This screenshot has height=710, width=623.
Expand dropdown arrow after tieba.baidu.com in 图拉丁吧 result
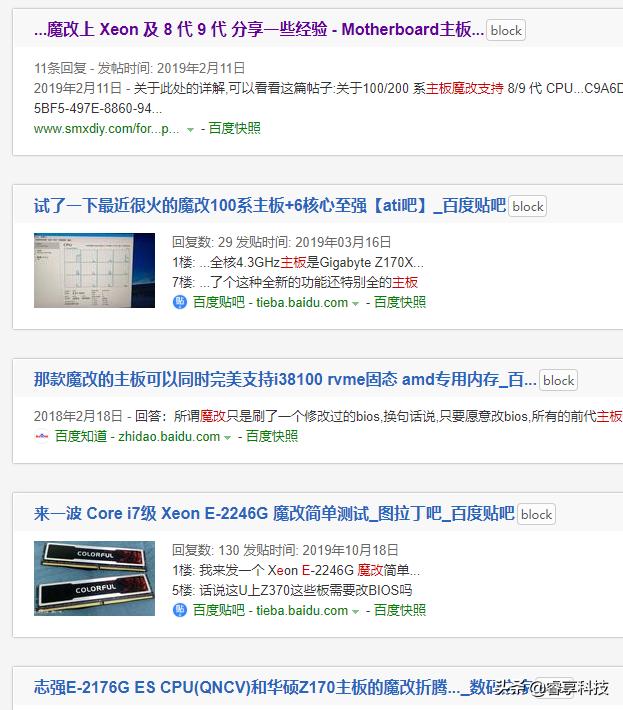355,612
